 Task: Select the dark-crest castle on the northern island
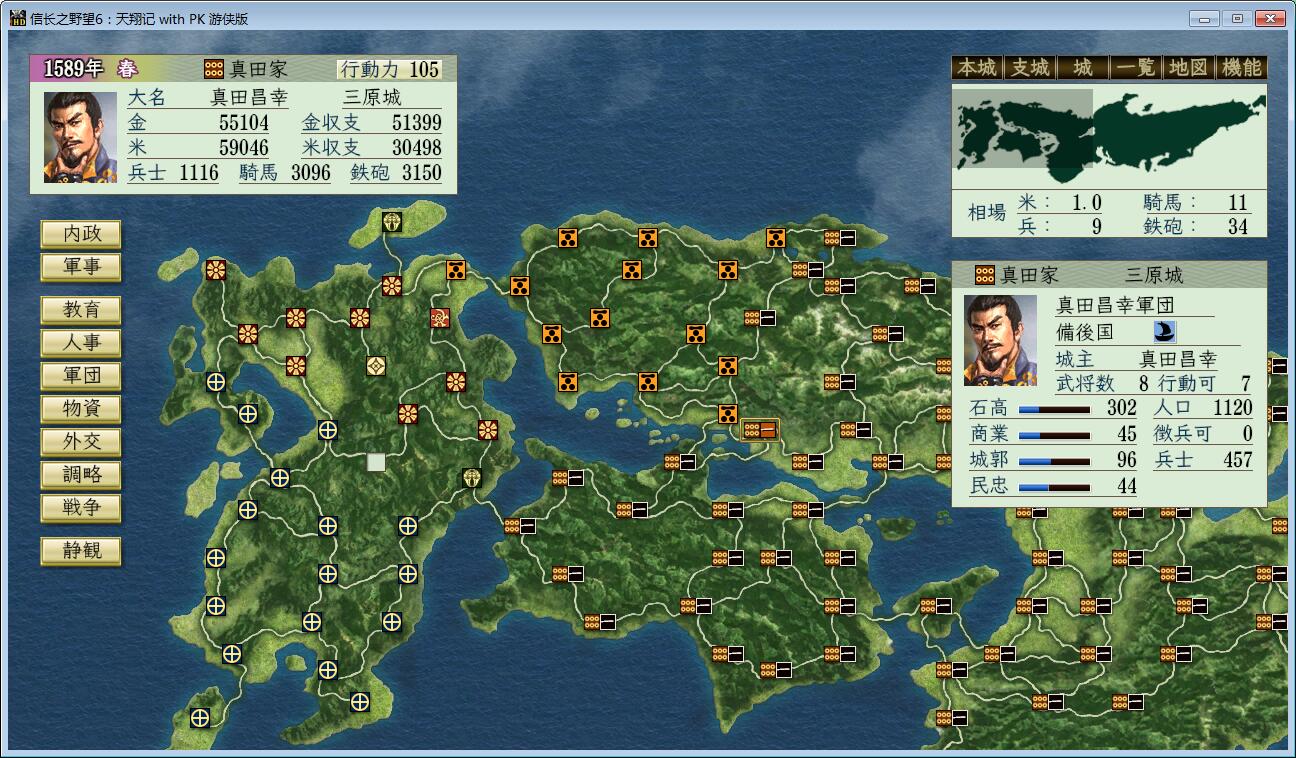pos(392,222)
